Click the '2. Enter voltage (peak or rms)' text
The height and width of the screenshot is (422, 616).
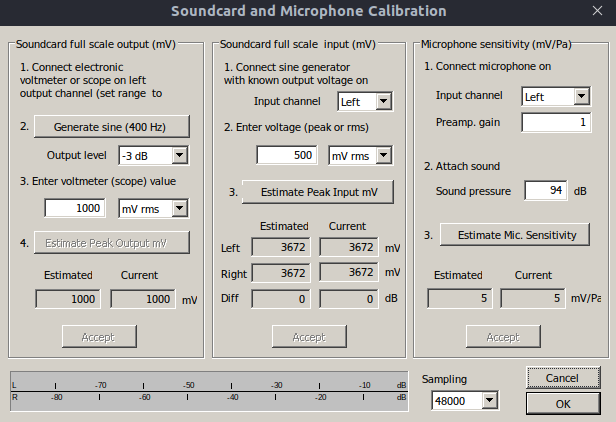(x=296, y=127)
